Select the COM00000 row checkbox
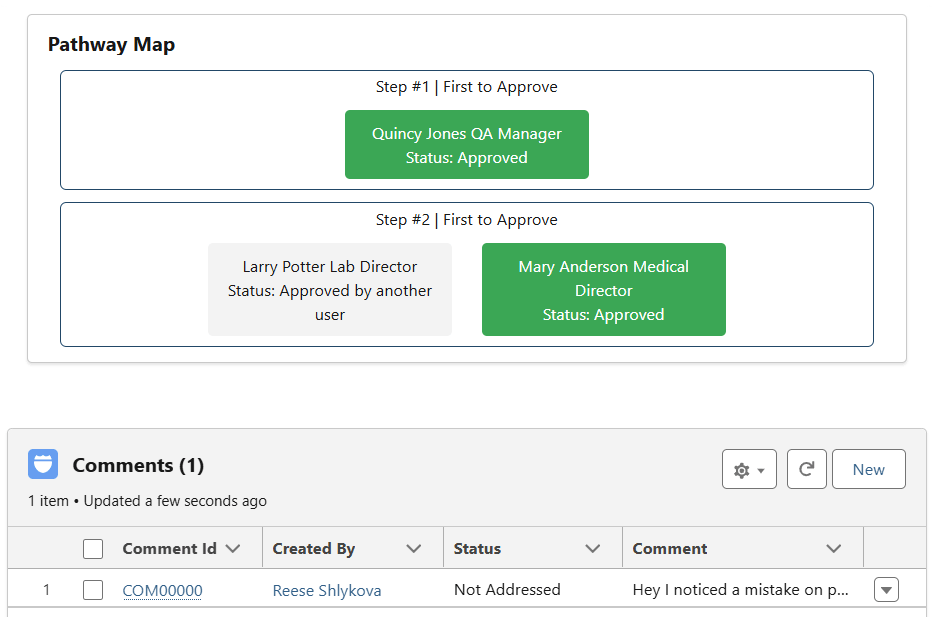This screenshot has width=932, height=617. 93,590
